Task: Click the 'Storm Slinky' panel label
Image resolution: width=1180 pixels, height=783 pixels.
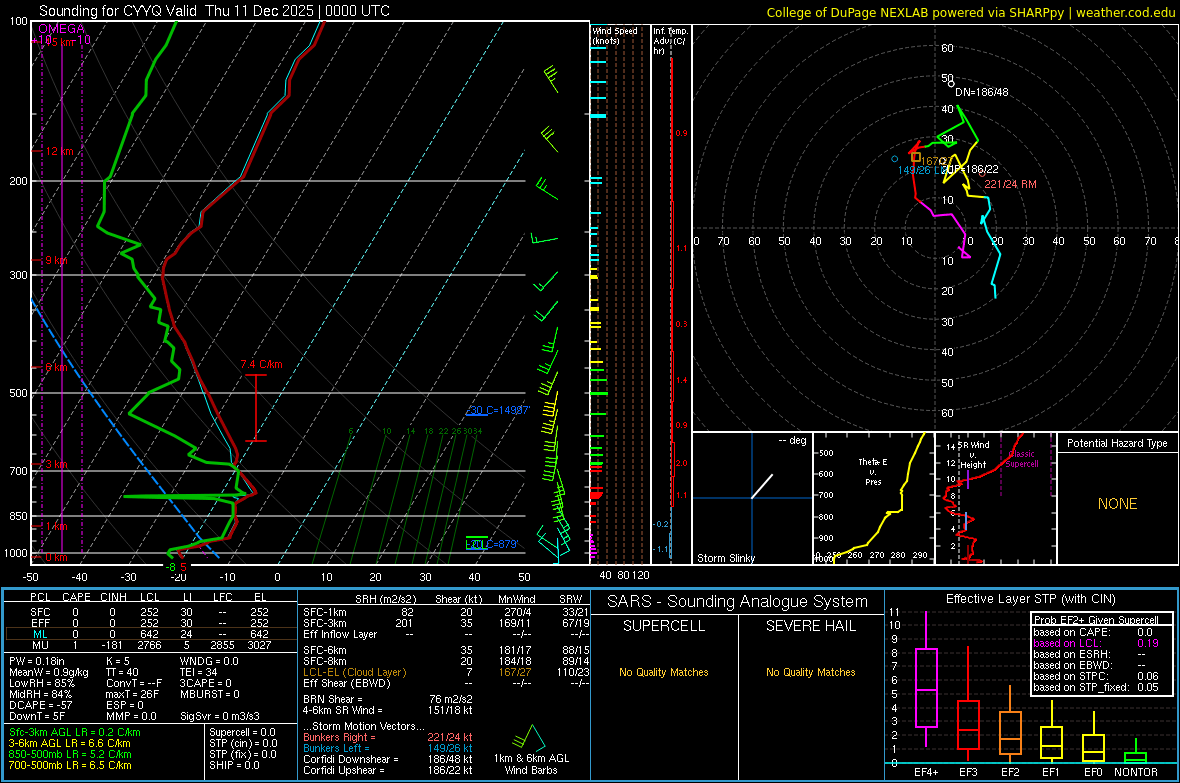Action: (725, 558)
